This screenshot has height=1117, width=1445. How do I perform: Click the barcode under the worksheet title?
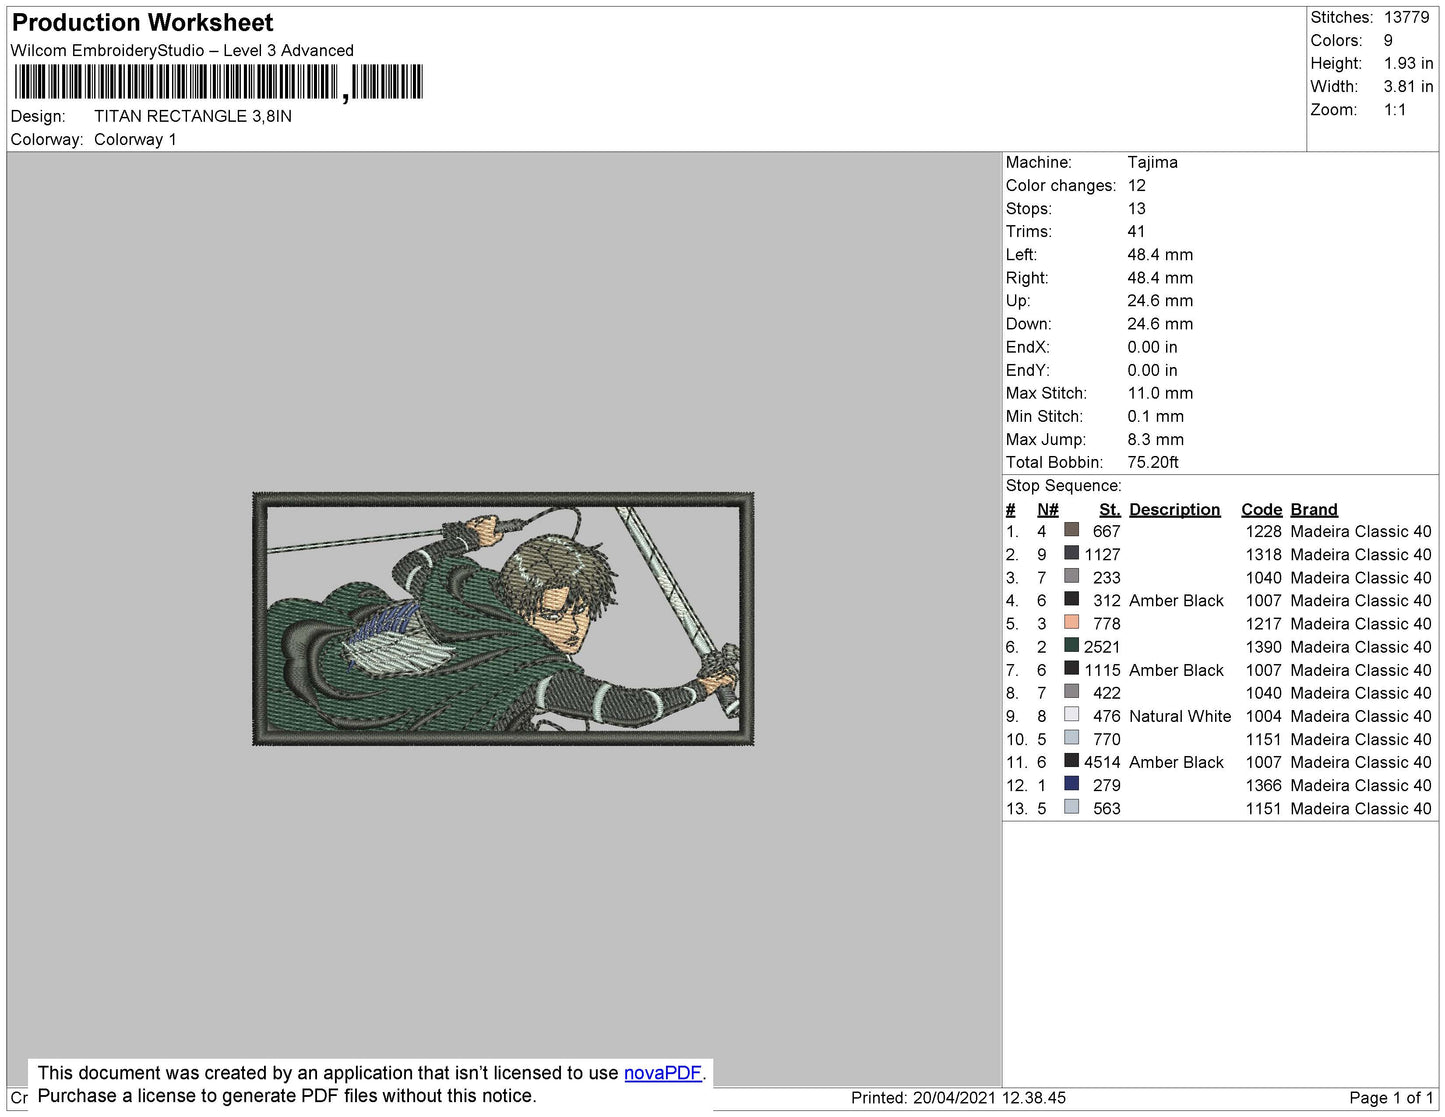[x=218, y=82]
